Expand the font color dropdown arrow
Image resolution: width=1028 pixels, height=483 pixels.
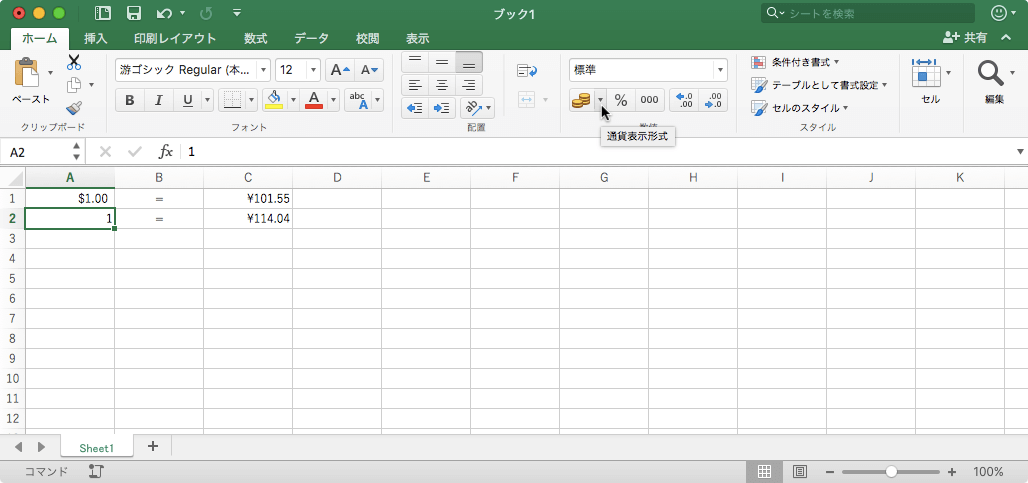(333, 100)
